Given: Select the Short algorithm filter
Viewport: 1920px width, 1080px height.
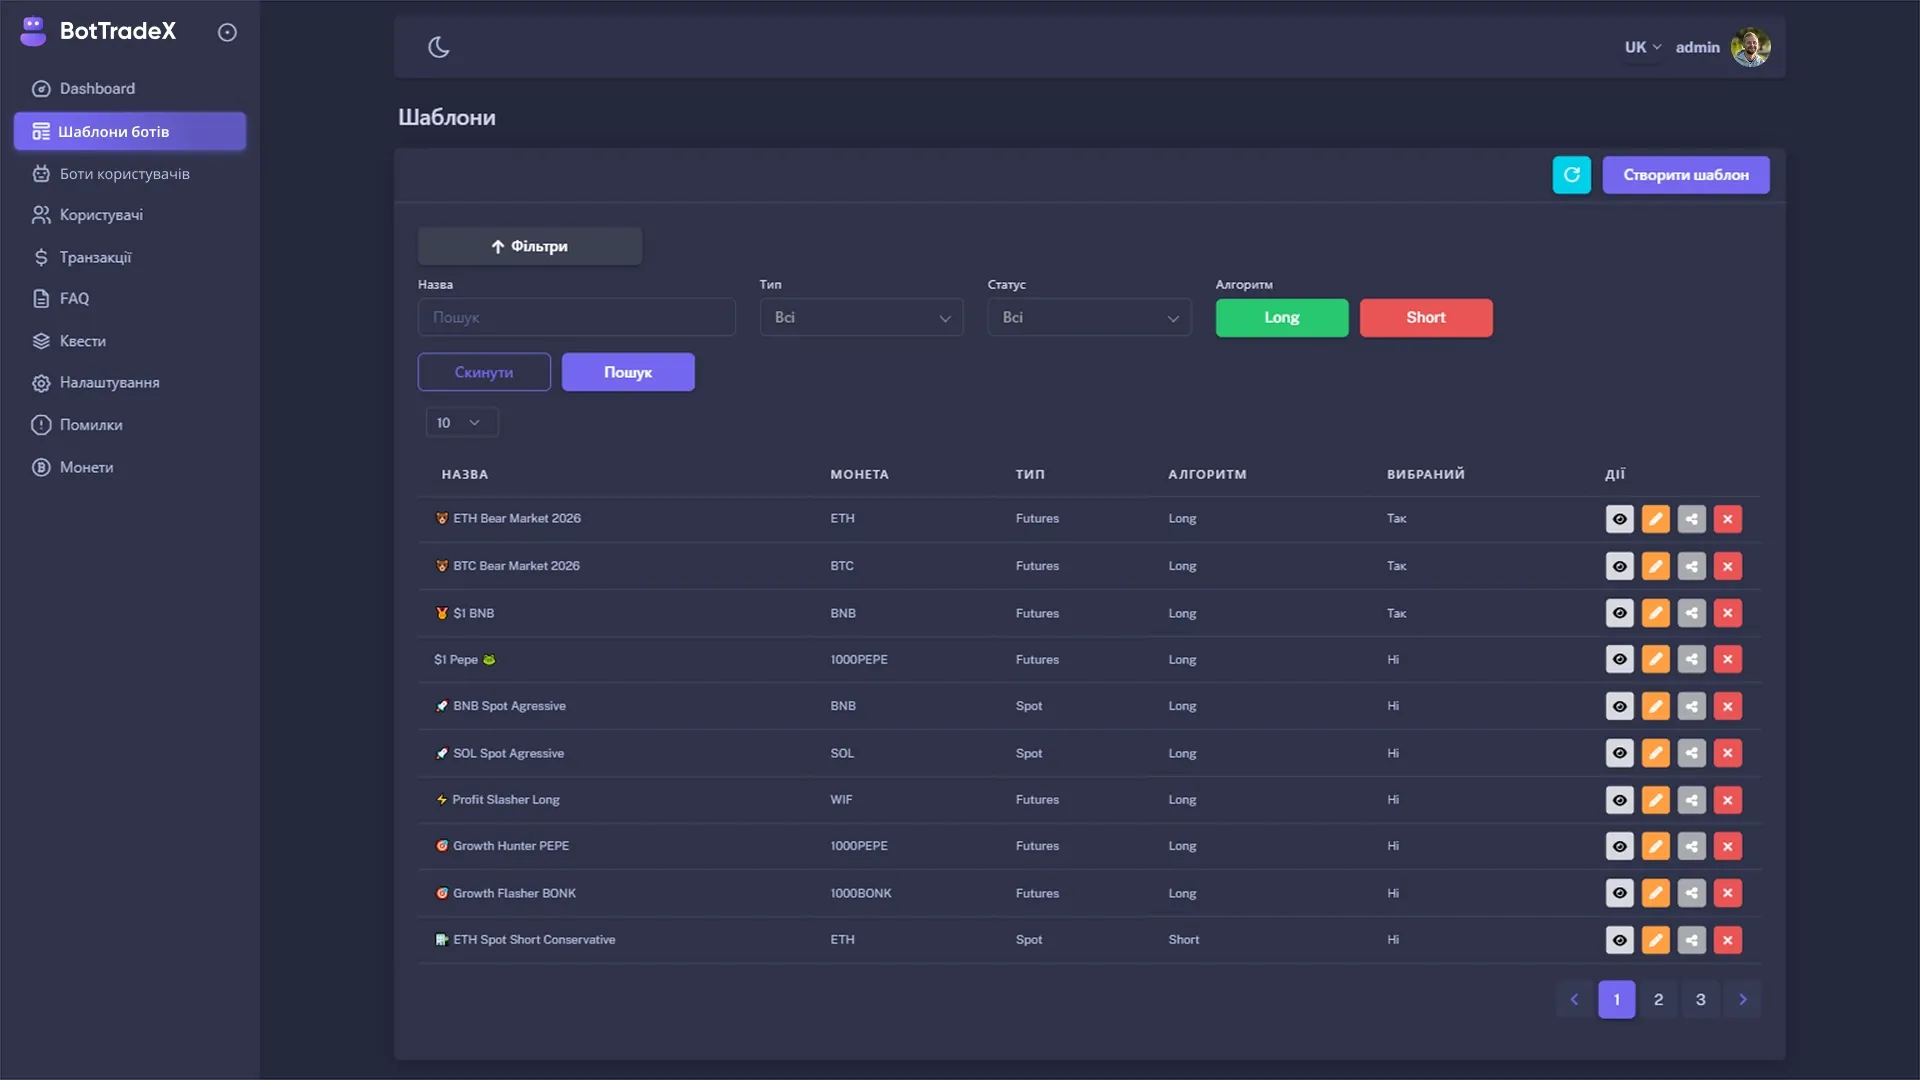Looking at the screenshot, I should 1426,317.
